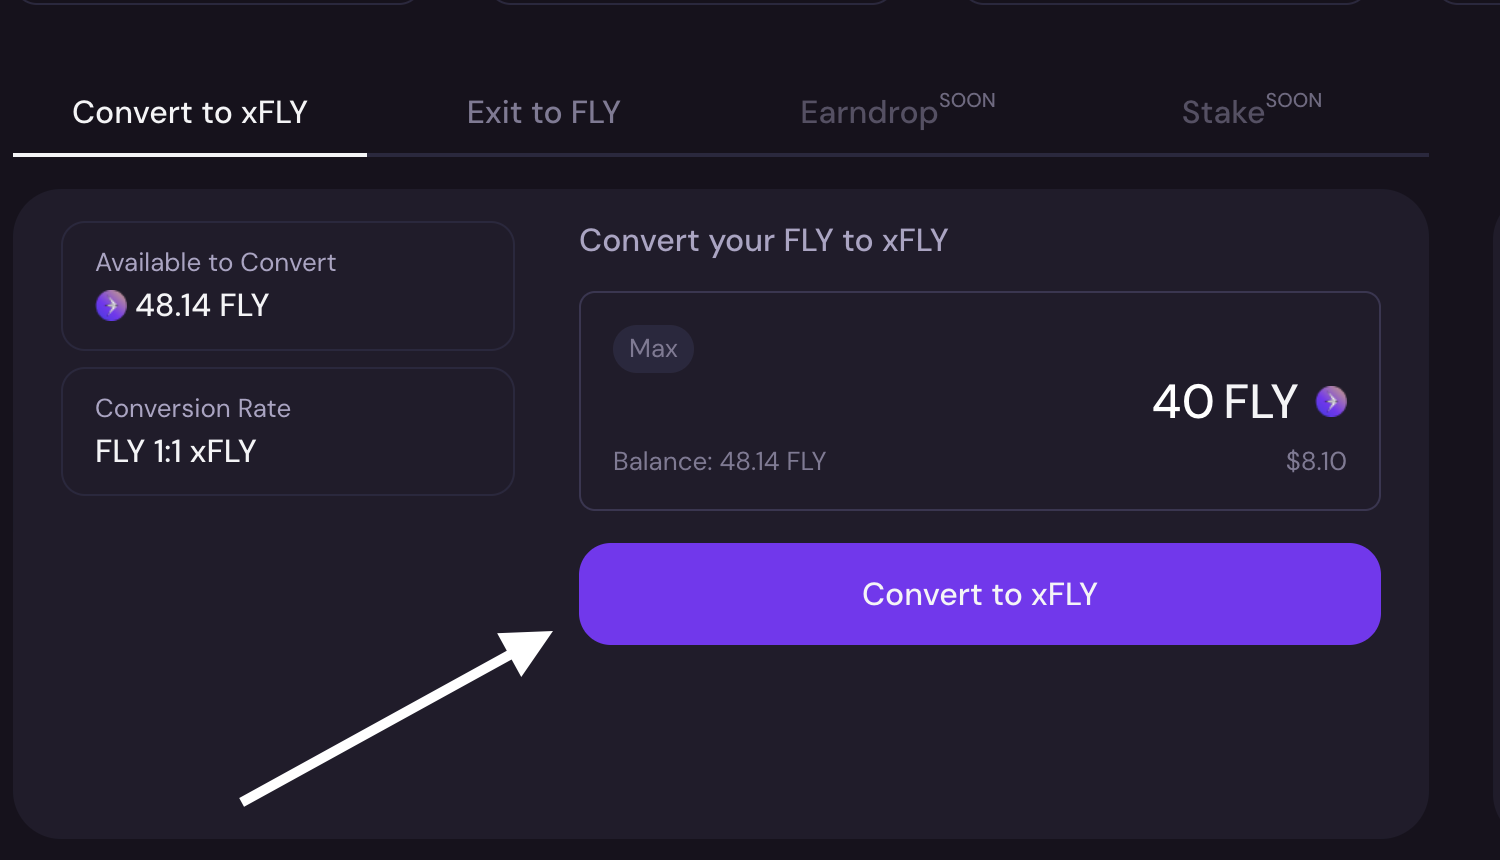Click the 40 FLY amount input field
Image resolution: width=1500 pixels, height=860 pixels.
tap(1224, 402)
